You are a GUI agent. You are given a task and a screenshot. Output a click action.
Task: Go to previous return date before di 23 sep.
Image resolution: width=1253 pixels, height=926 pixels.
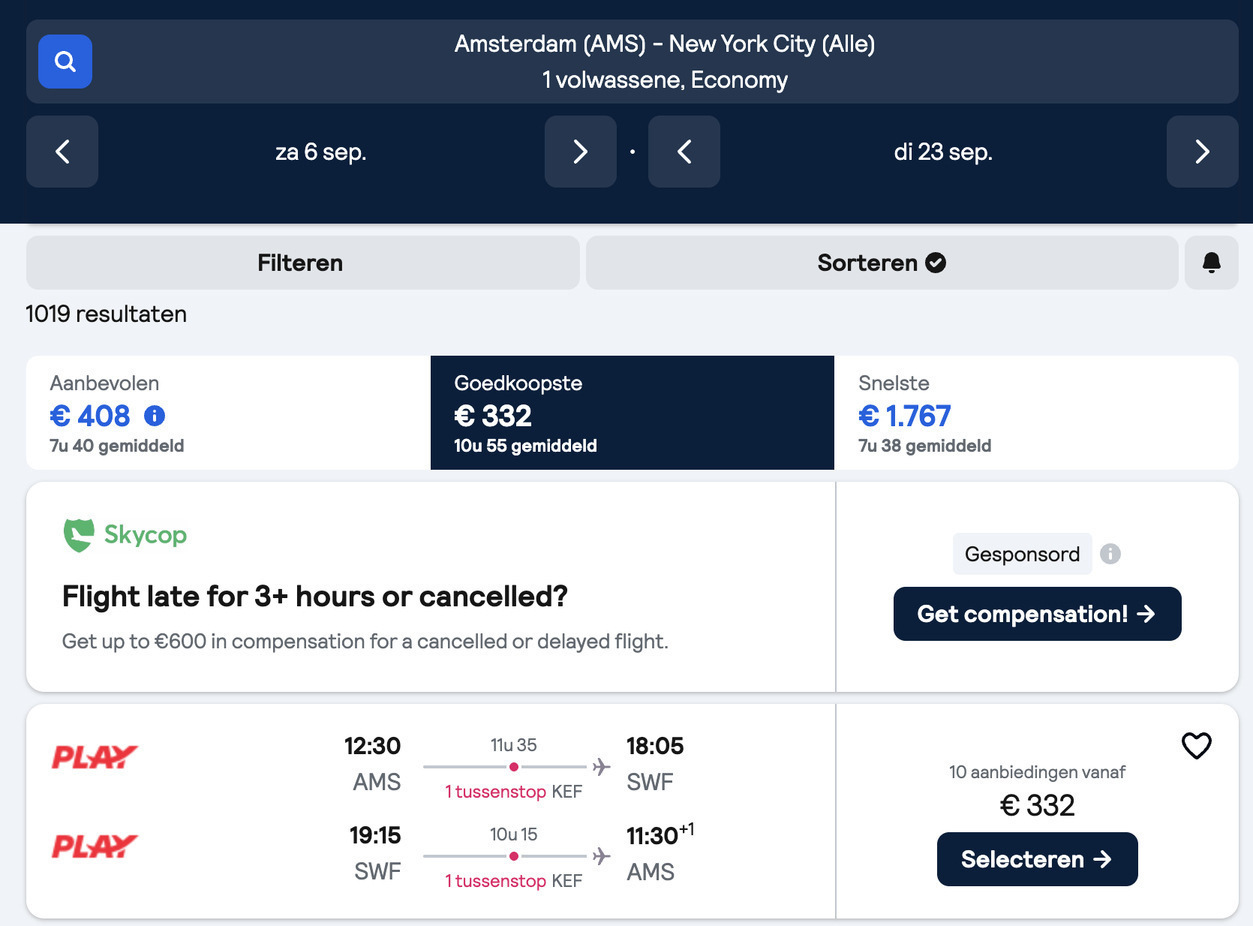[x=684, y=152]
